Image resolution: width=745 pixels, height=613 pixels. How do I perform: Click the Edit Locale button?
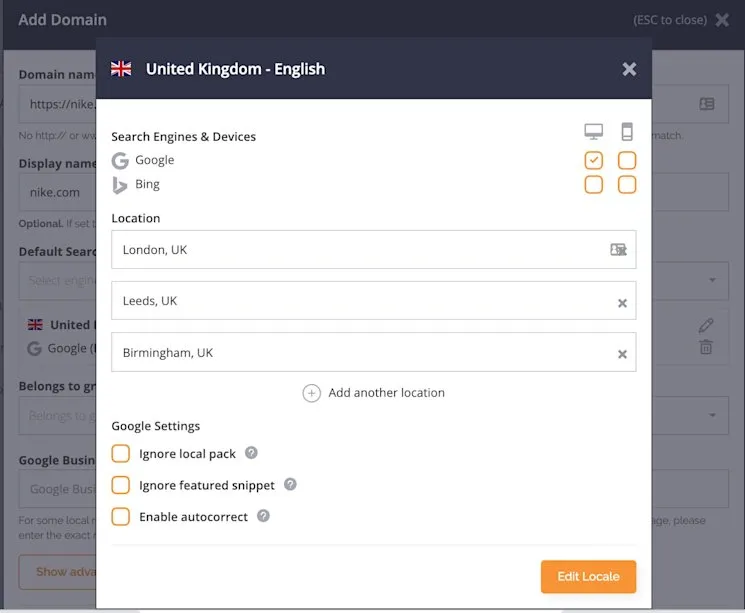coord(588,576)
